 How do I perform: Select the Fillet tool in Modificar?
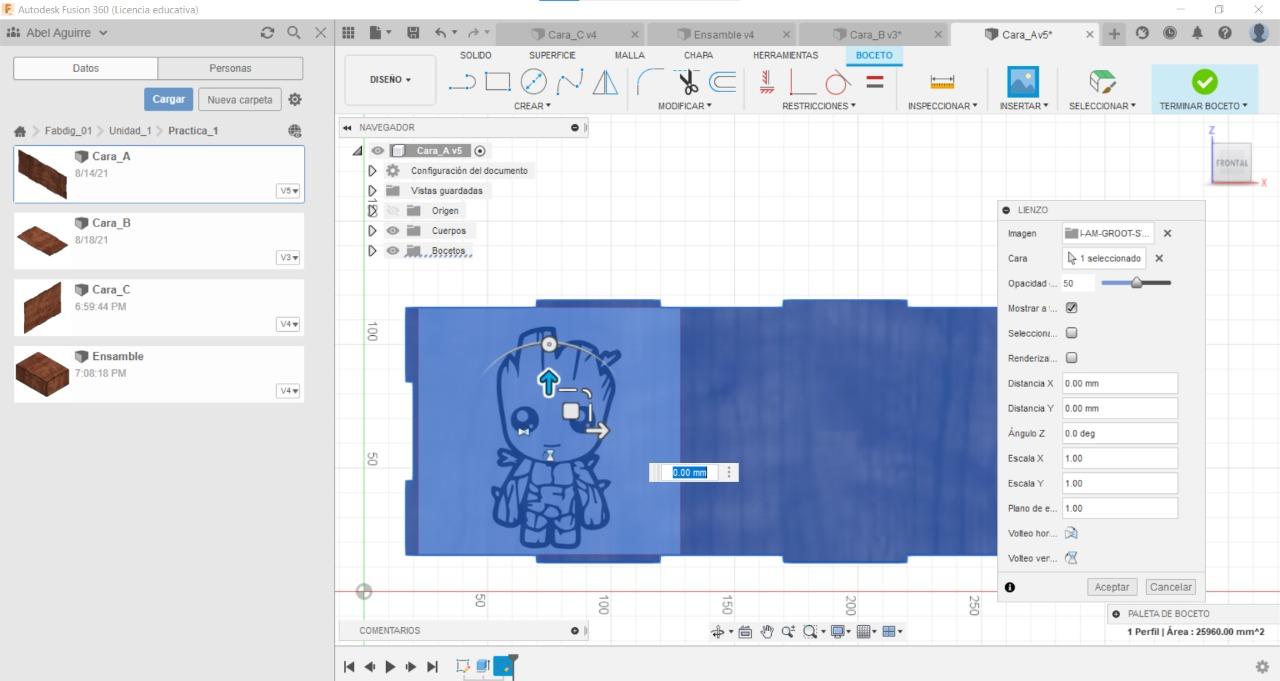[650, 82]
